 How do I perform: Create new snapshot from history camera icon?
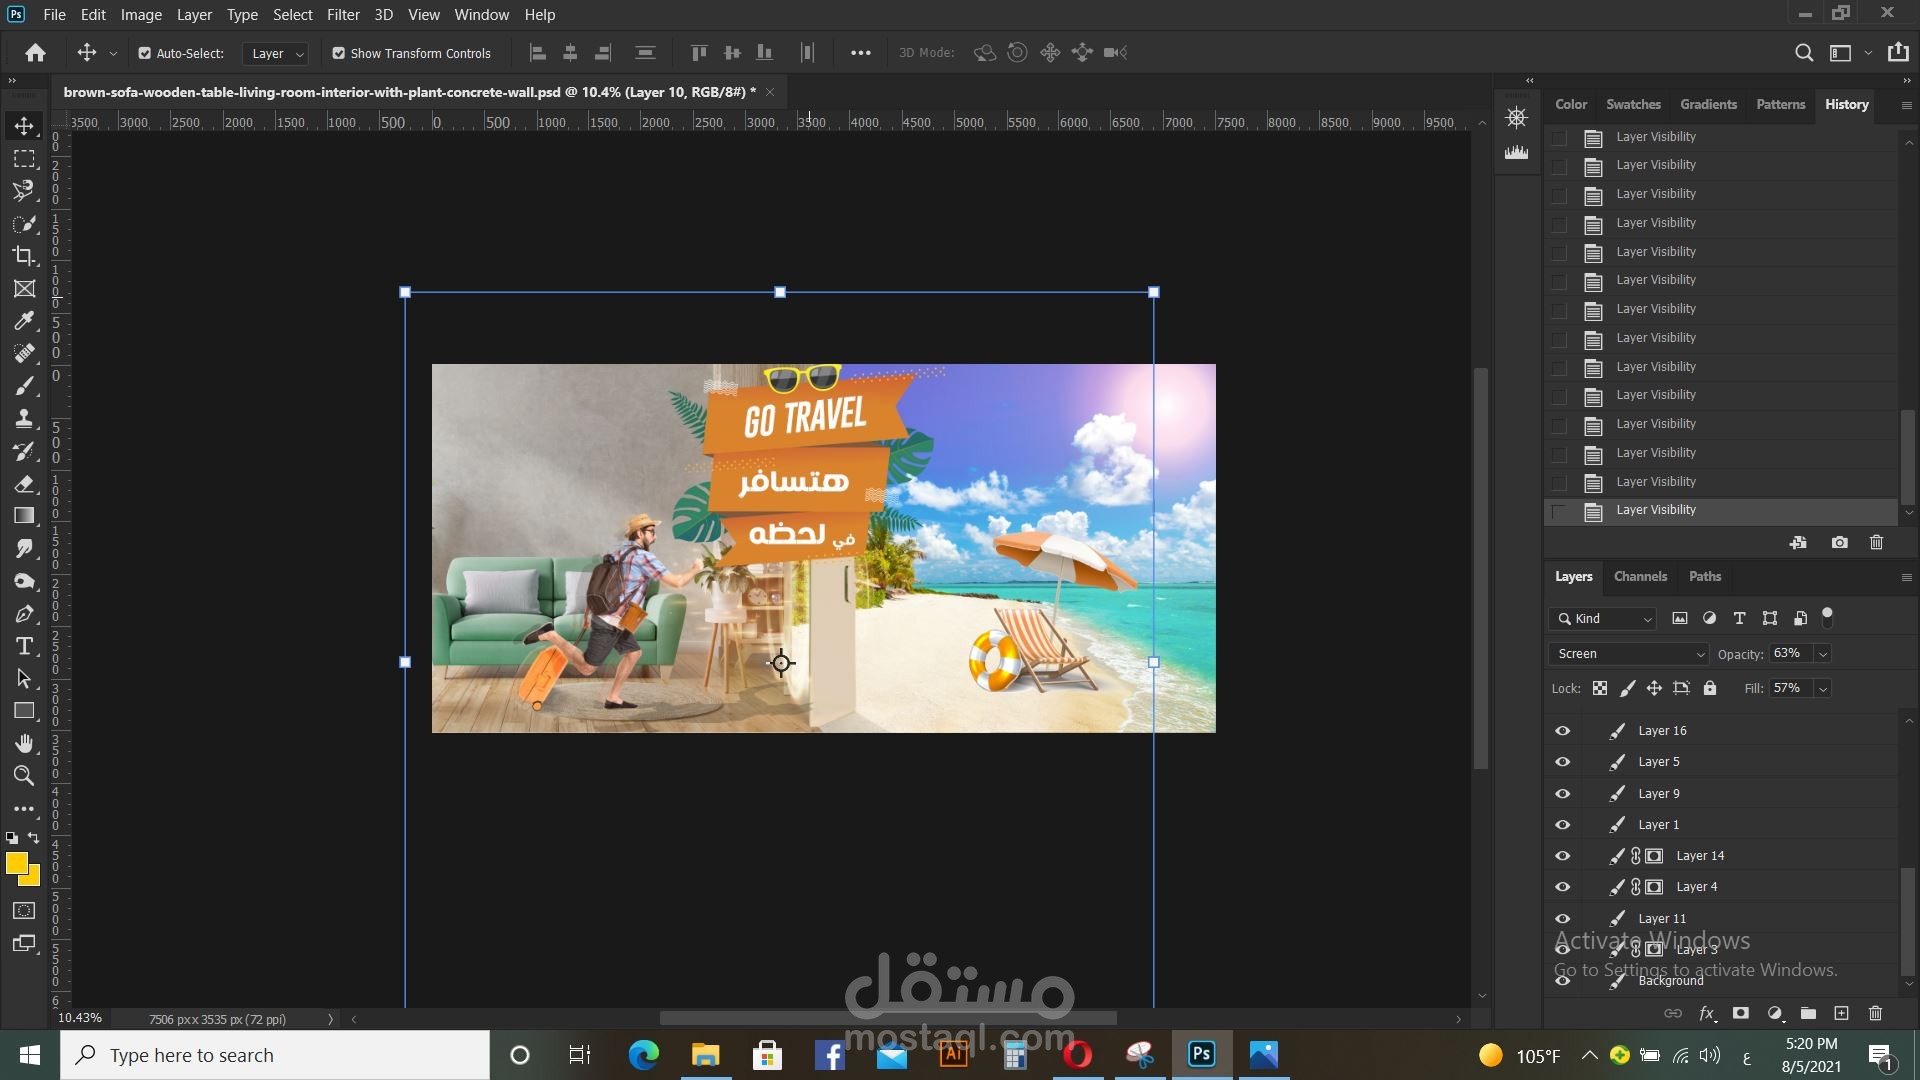(1839, 543)
